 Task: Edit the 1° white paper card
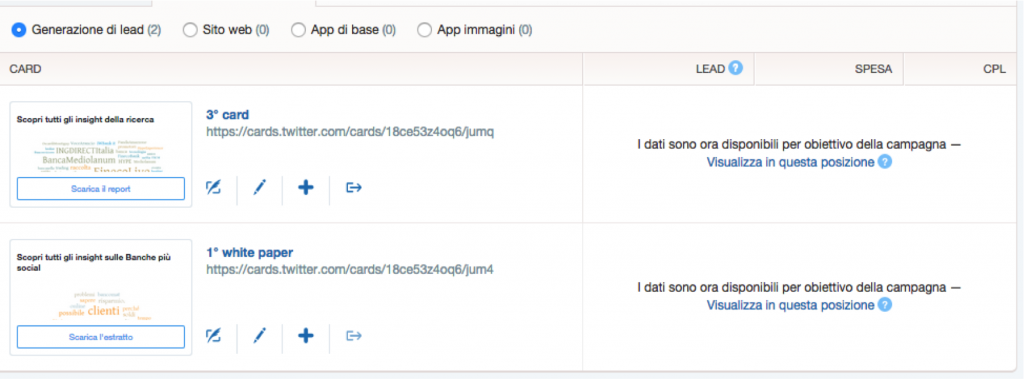pos(260,336)
